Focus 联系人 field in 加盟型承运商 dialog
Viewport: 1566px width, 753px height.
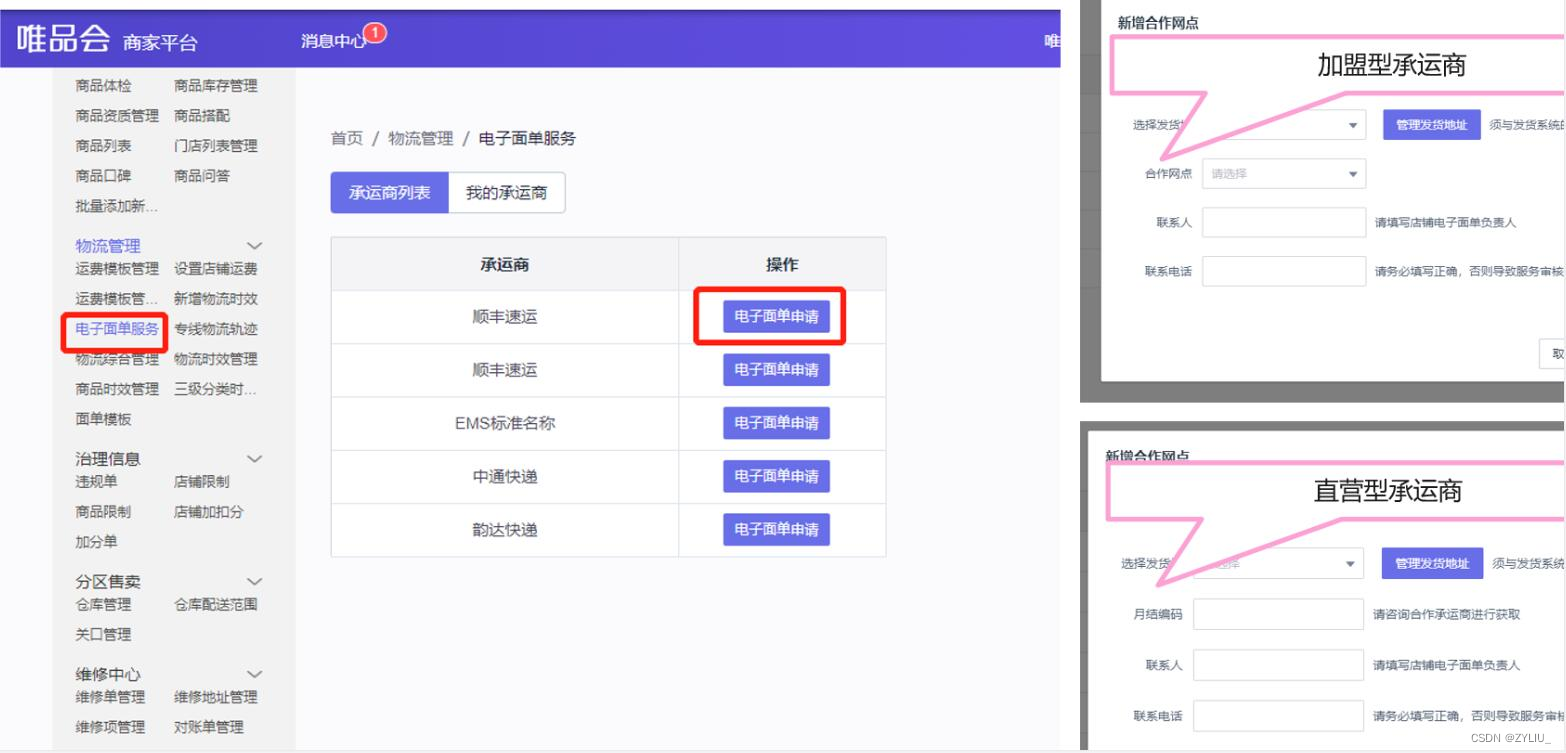(x=1284, y=222)
